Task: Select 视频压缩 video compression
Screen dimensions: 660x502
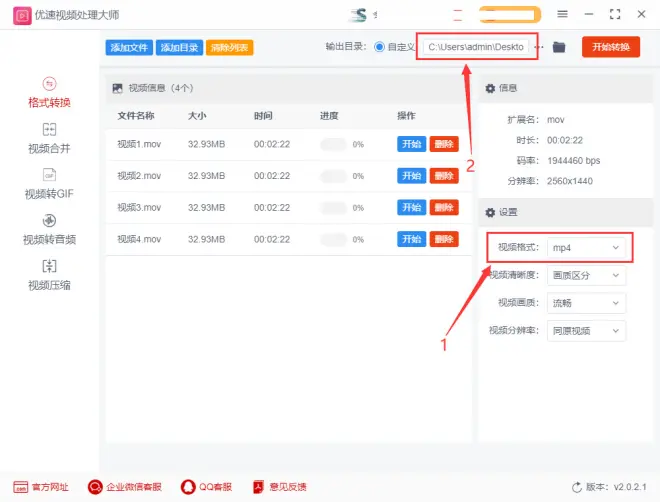Action: 49,275
